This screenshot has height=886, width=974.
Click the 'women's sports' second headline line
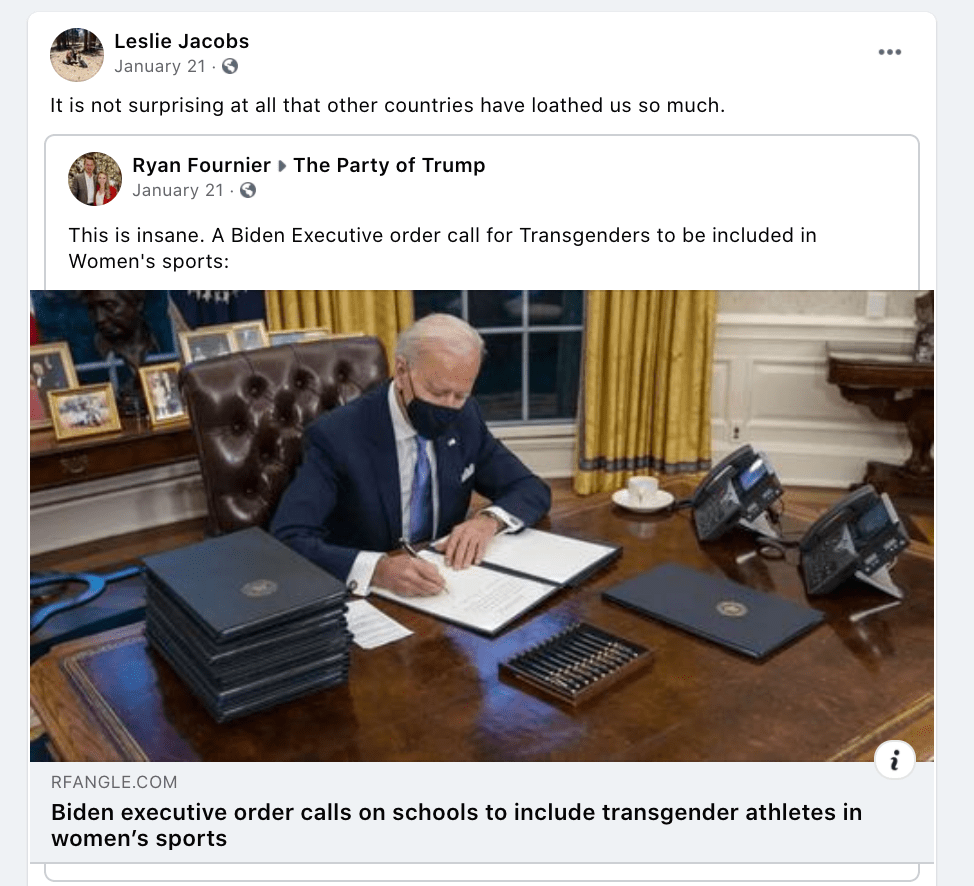pos(139,838)
